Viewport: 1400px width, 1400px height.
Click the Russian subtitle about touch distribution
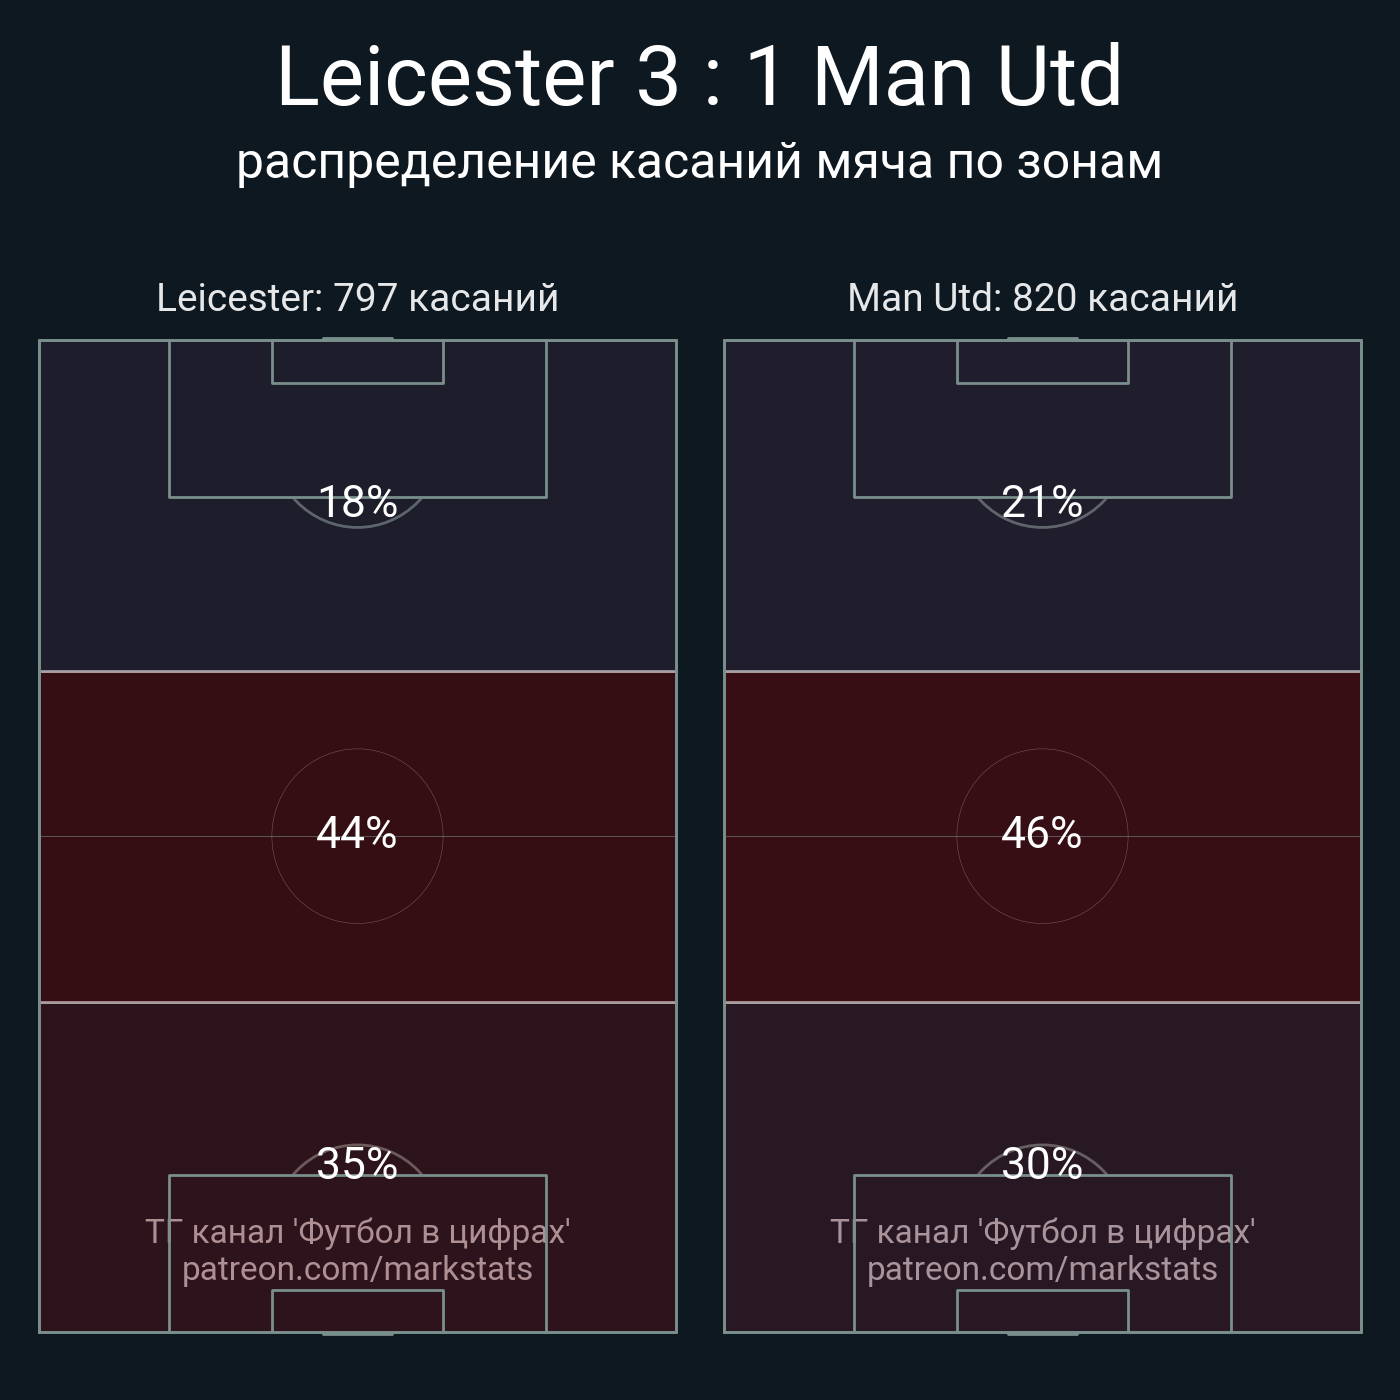(x=699, y=162)
